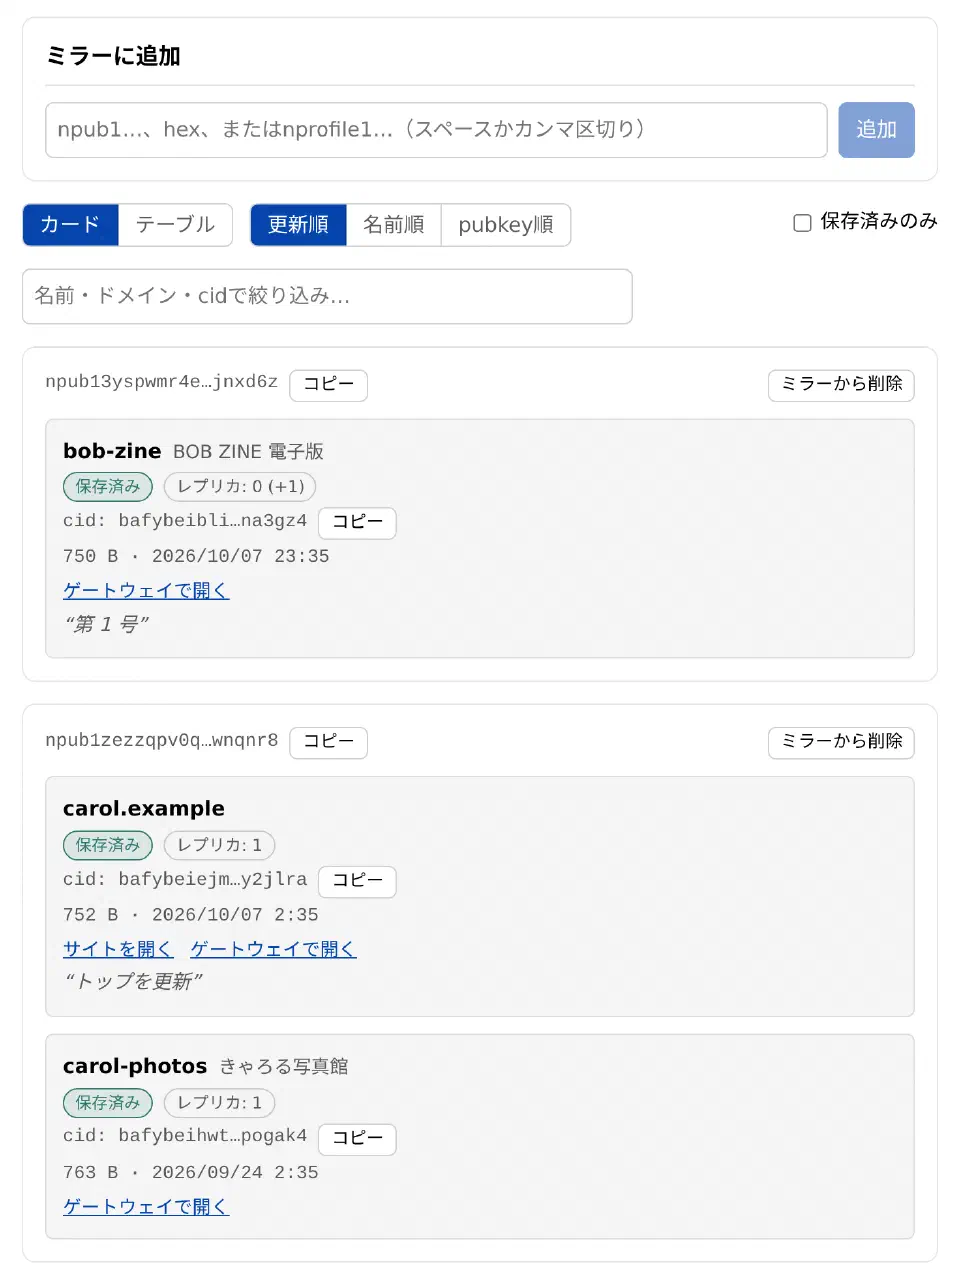
Task: Click the “トップを更新” note text
Action: [133, 981]
